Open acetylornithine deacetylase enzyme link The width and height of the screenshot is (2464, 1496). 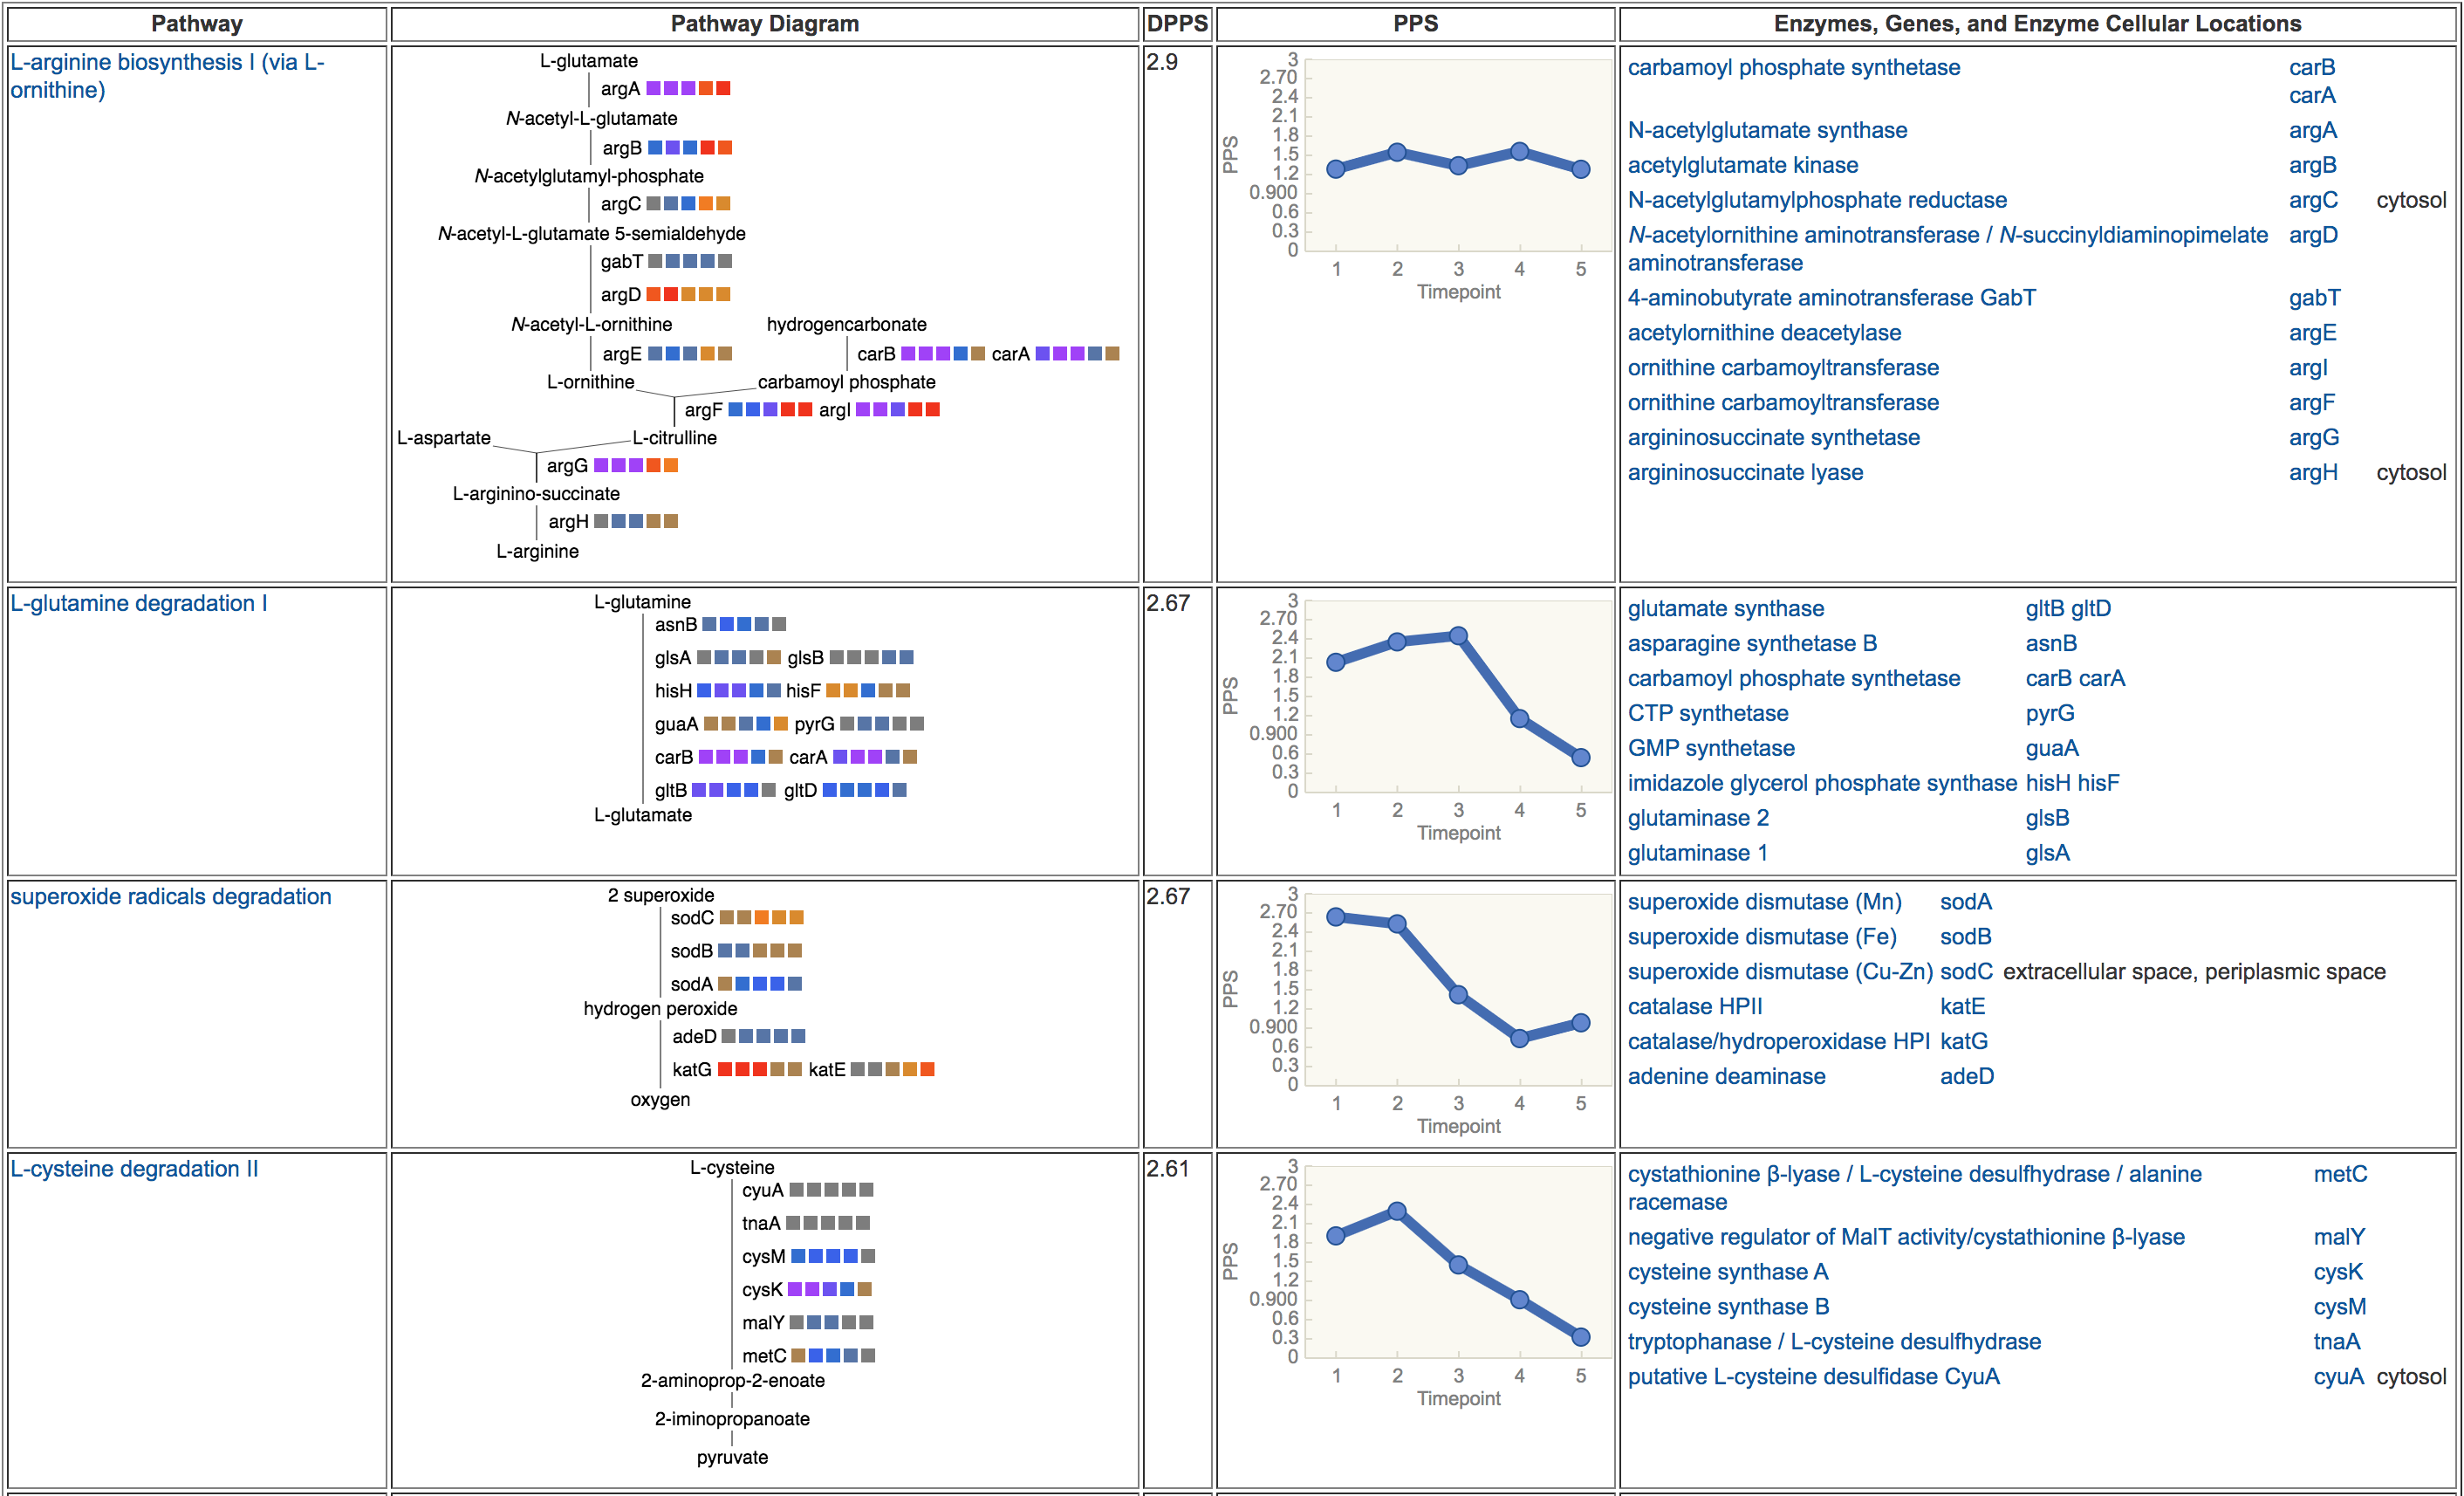pyautogui.click(x=1764, y=333)
